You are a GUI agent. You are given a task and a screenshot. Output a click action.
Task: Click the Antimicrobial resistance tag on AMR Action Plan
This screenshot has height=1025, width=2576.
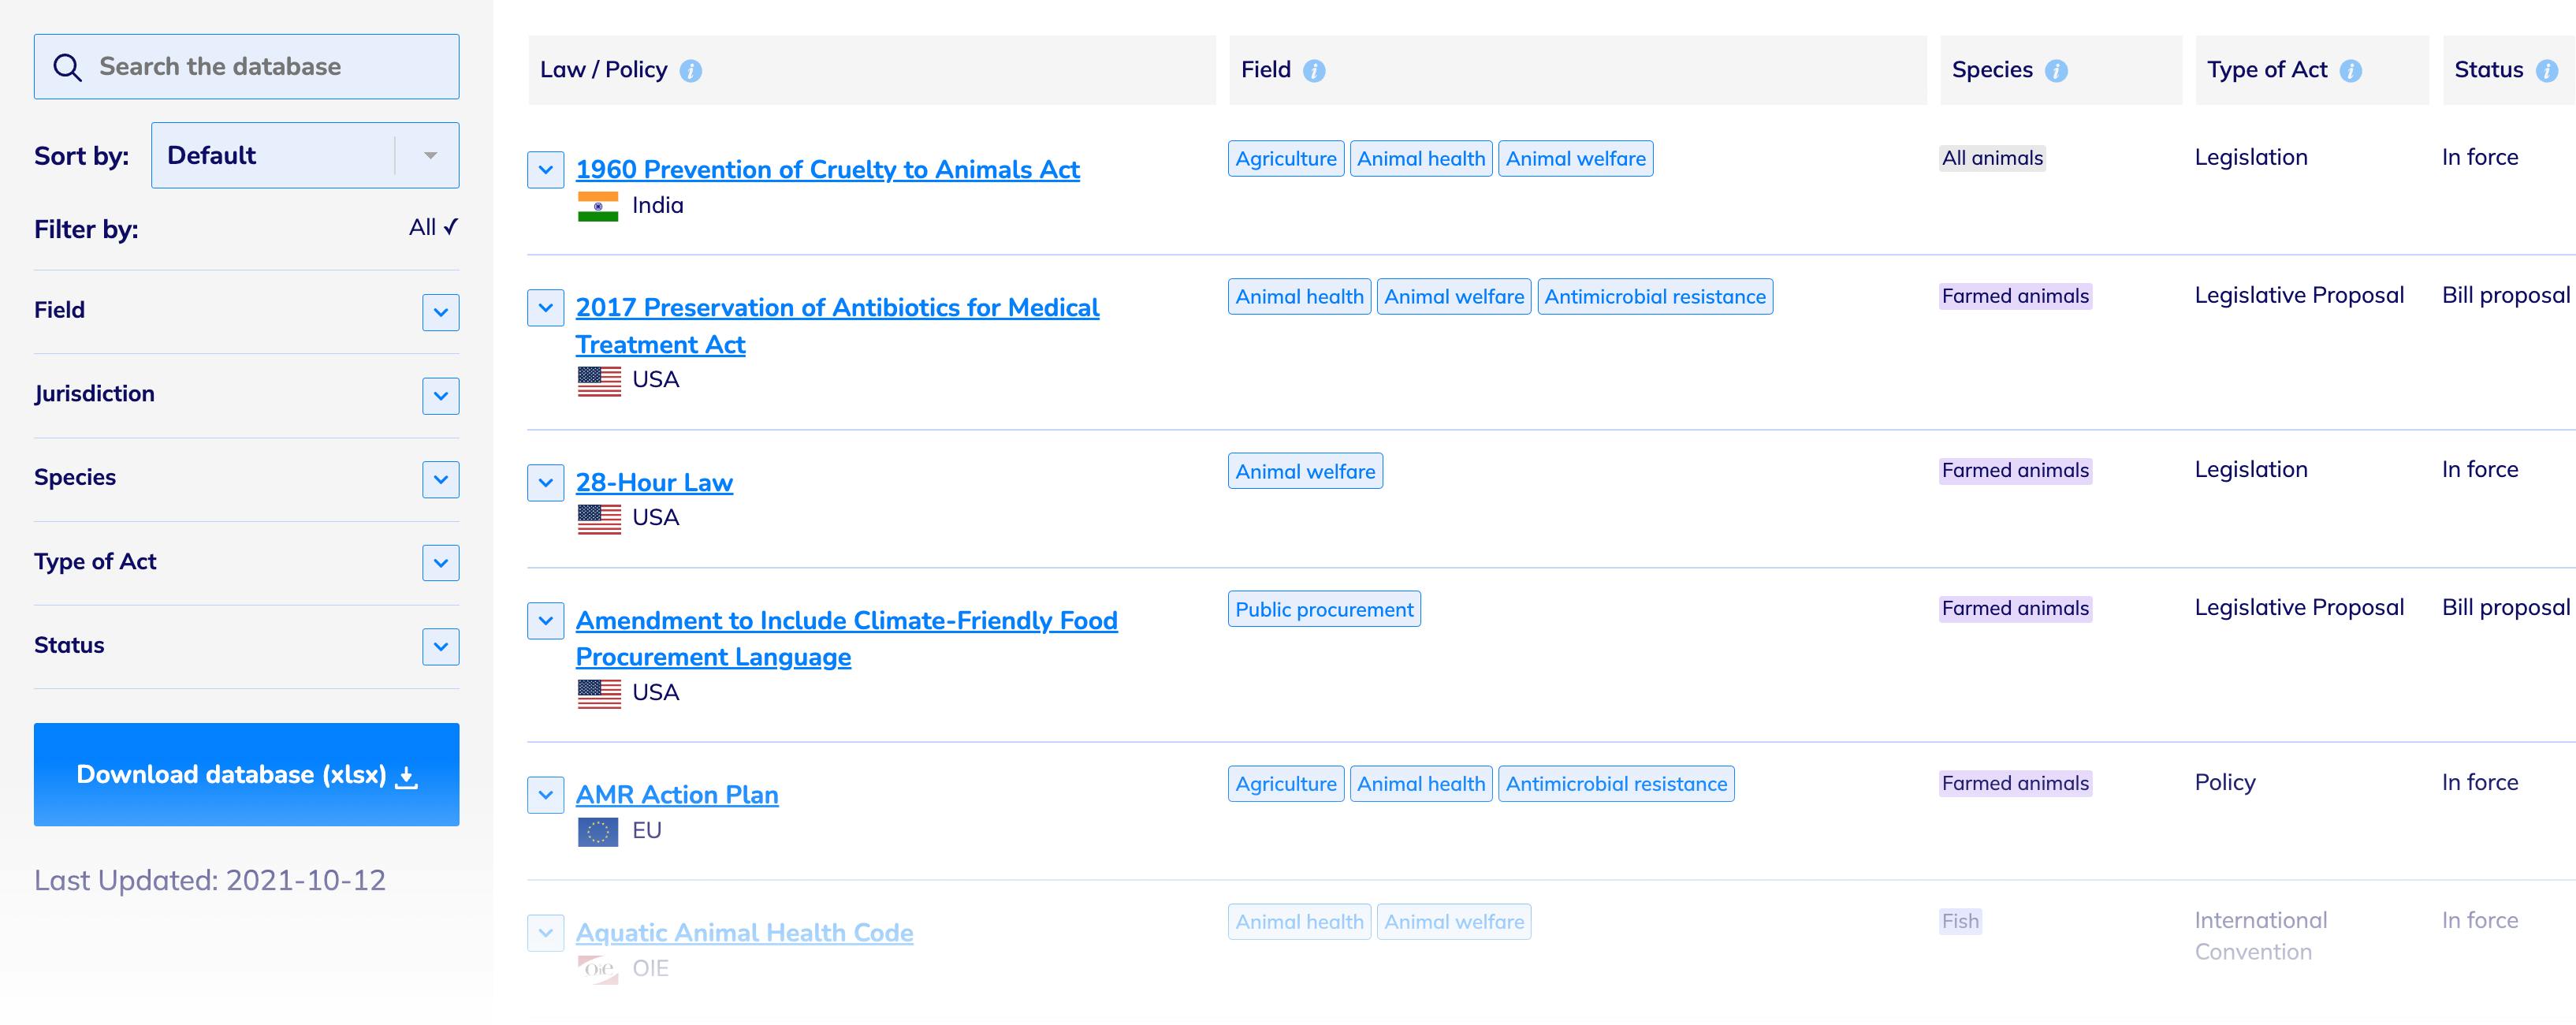(x=1616, y=784)
